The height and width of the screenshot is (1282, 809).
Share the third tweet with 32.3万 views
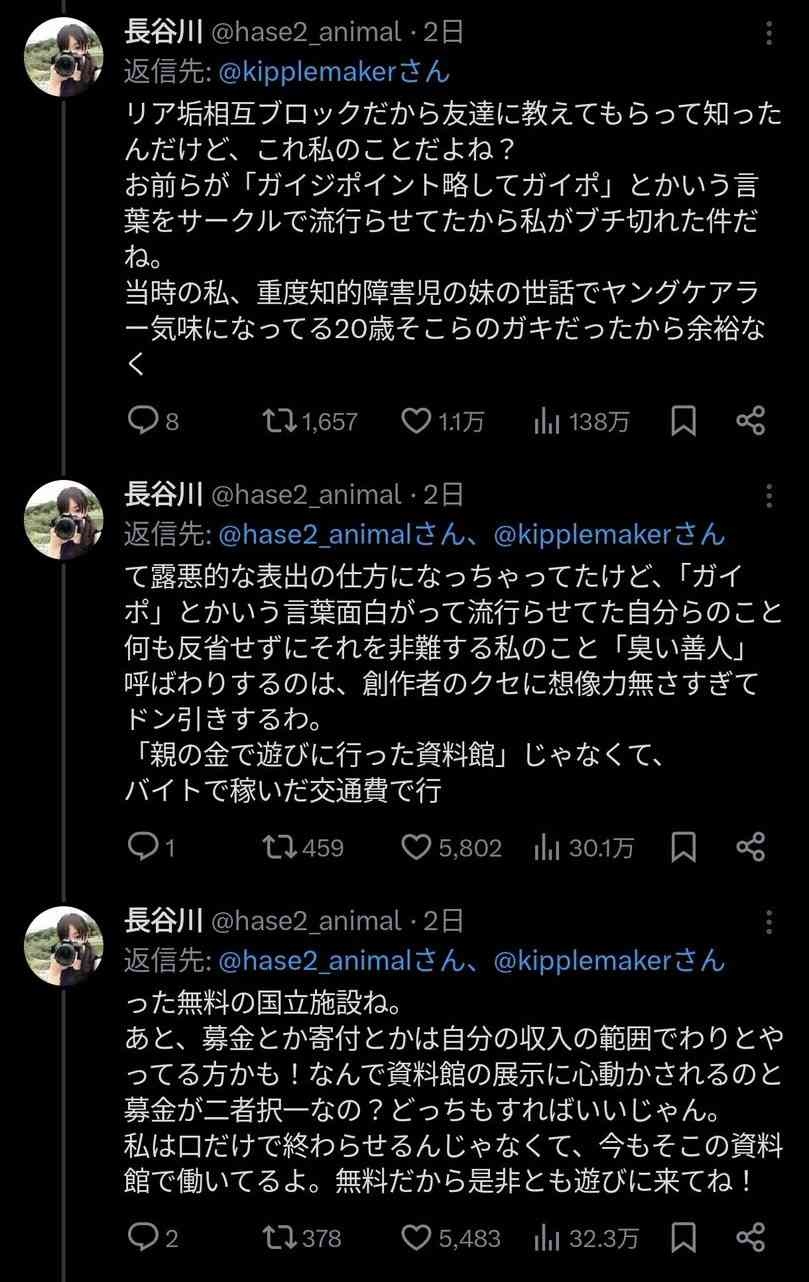pyautogui.click(x=750, y=1238)
